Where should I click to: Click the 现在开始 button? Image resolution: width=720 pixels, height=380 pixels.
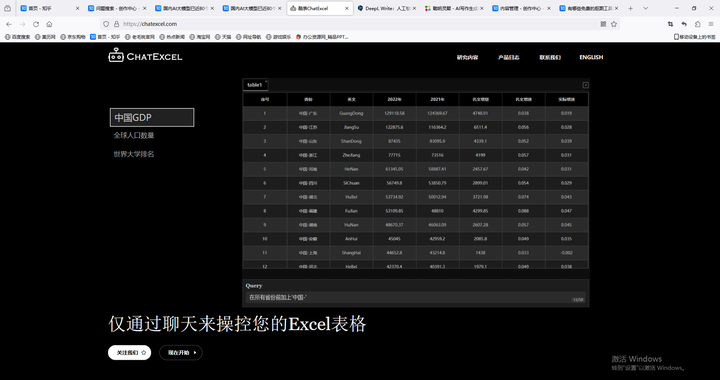181,352
